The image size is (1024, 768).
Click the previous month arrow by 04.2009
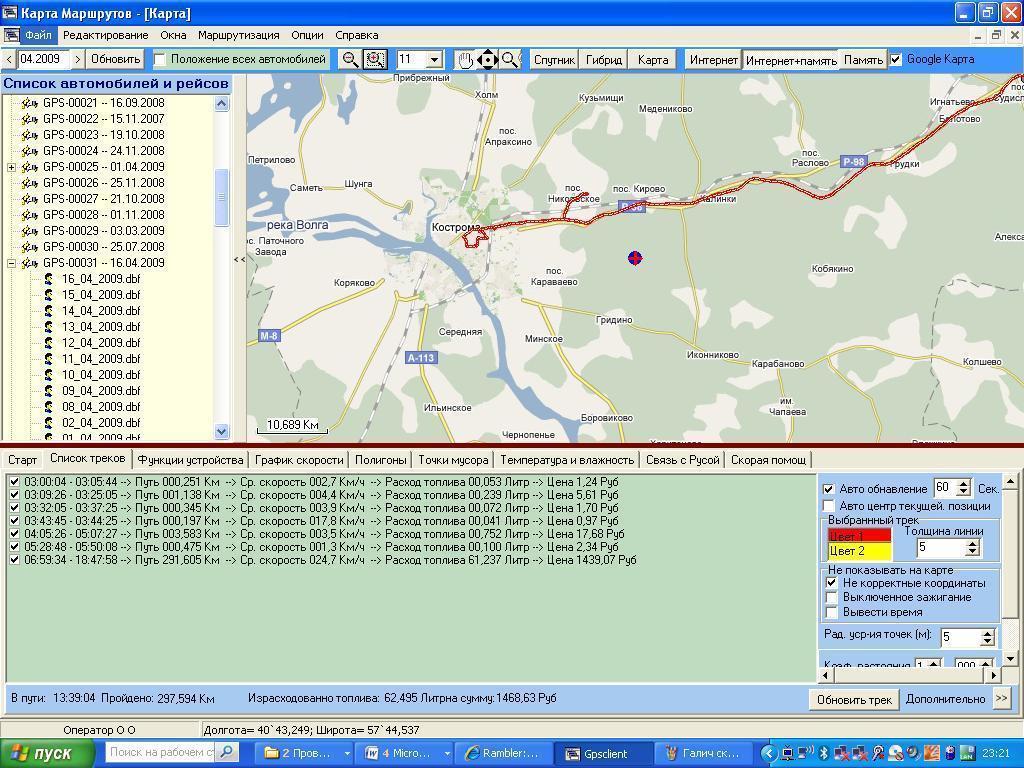click(x=8, y=59)
